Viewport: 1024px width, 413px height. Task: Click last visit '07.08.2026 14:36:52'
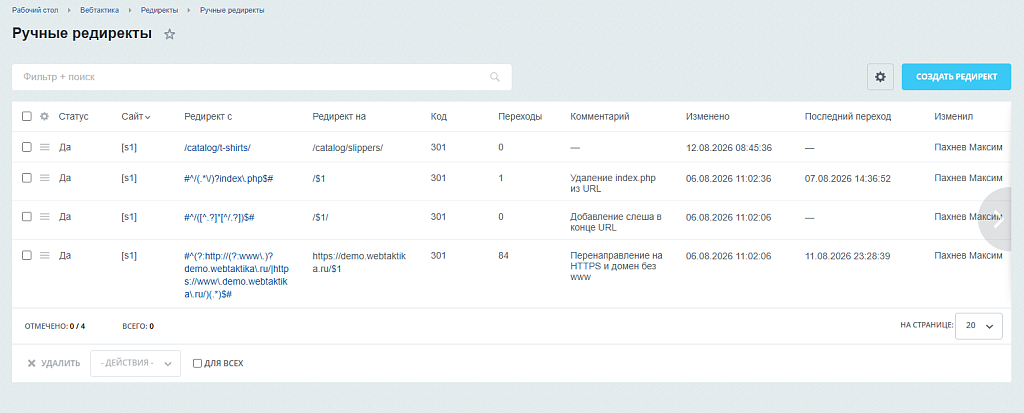coord(848,178)
